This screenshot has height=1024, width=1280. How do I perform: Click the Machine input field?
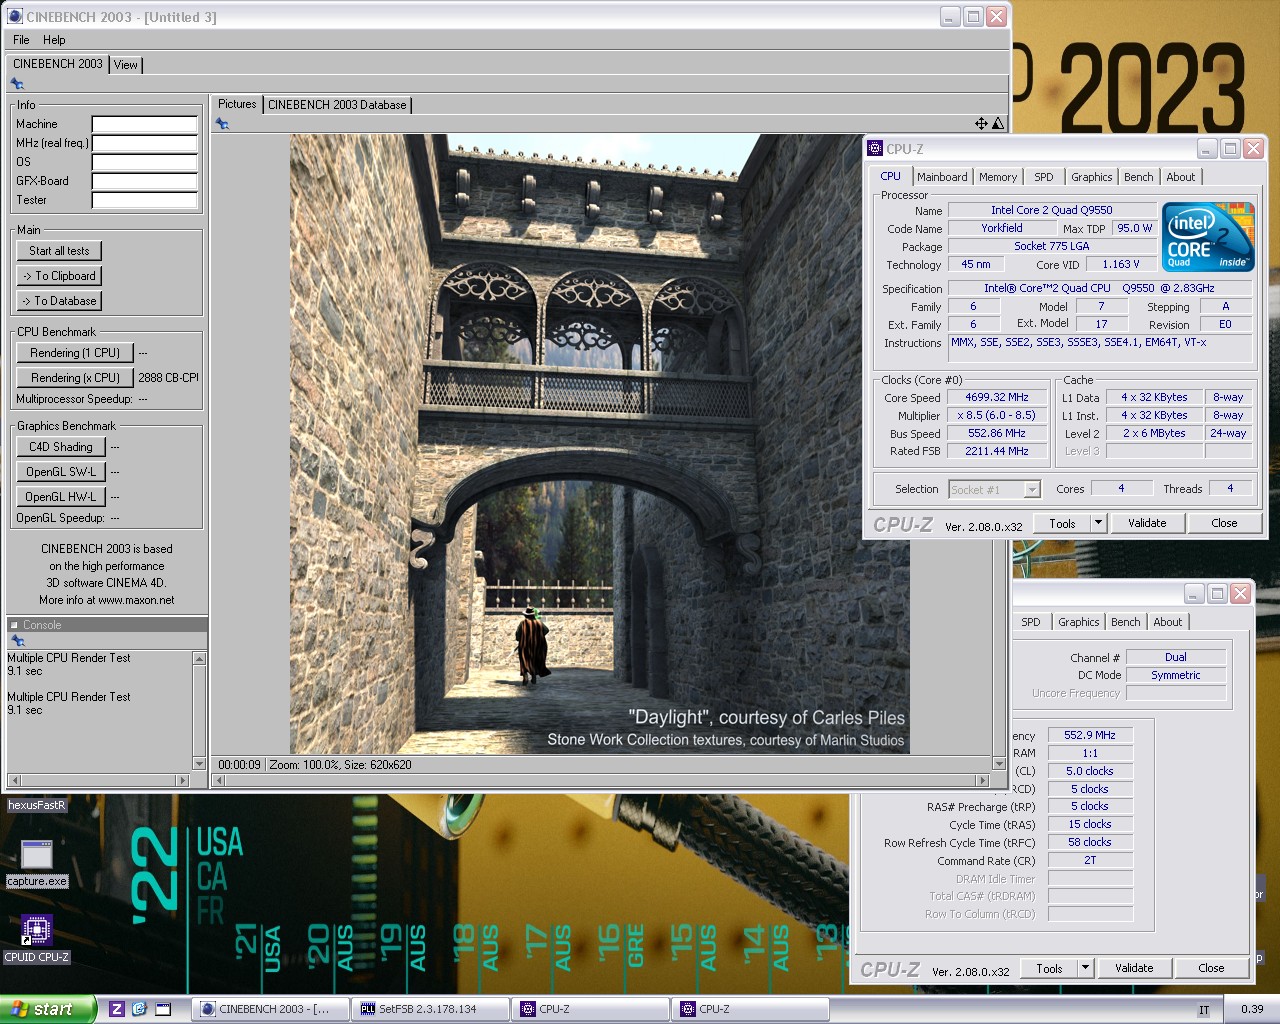tap(145, 124)
